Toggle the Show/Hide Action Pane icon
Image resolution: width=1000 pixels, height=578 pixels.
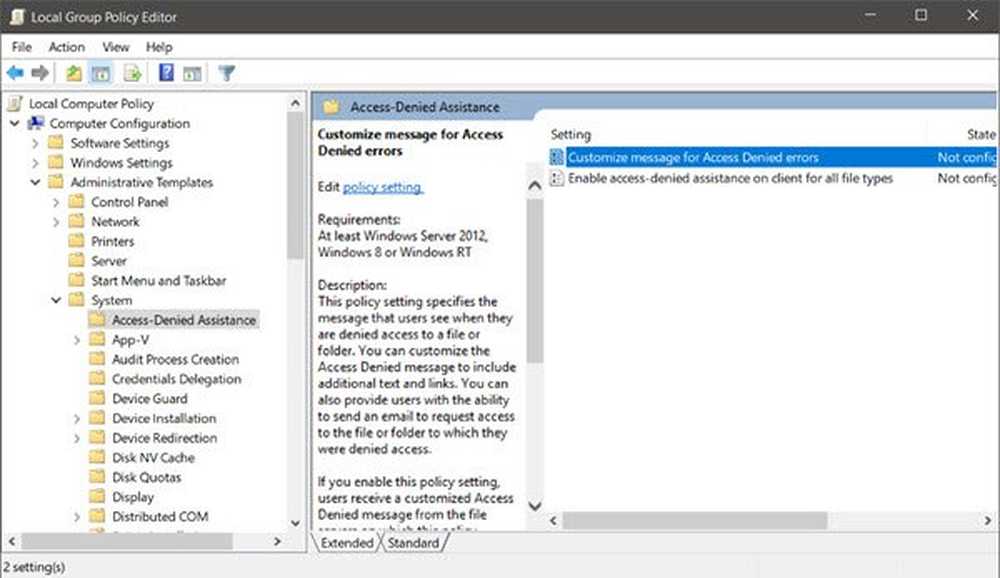tap(192, 73)
